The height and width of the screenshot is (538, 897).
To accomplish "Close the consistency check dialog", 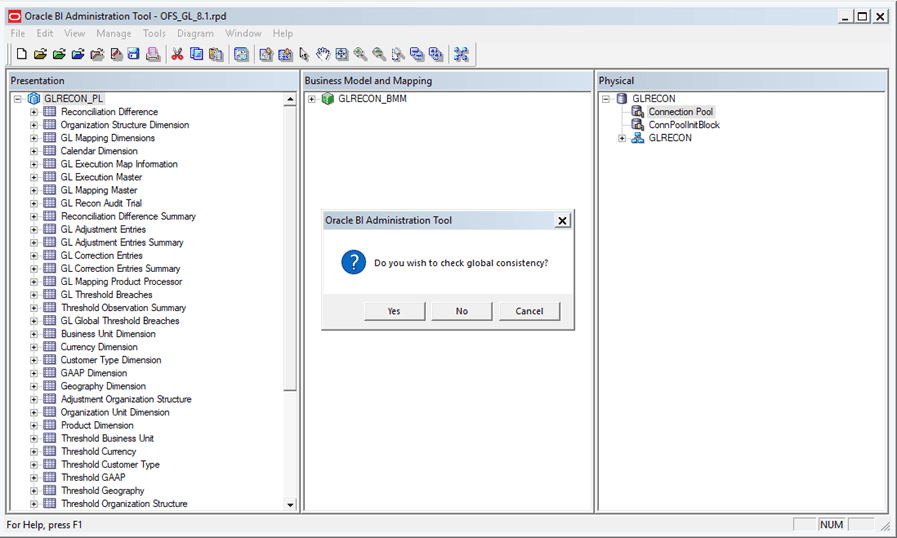I will (562, 220).
